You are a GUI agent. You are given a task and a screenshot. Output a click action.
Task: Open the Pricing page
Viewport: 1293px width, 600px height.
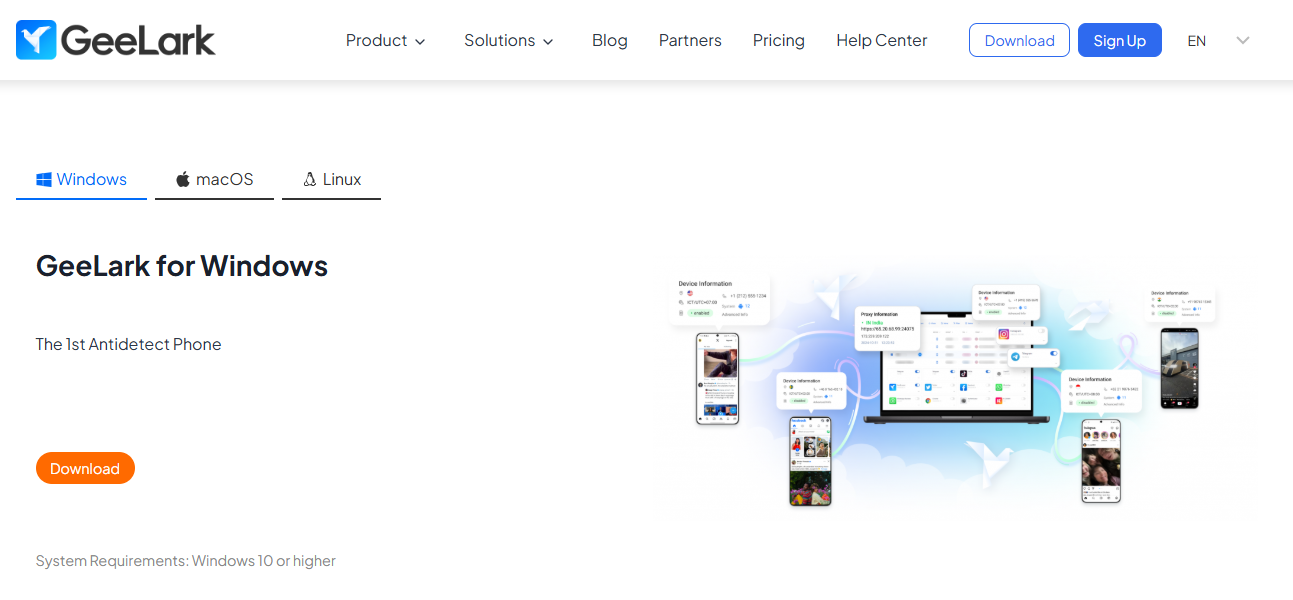pos(779,41)
